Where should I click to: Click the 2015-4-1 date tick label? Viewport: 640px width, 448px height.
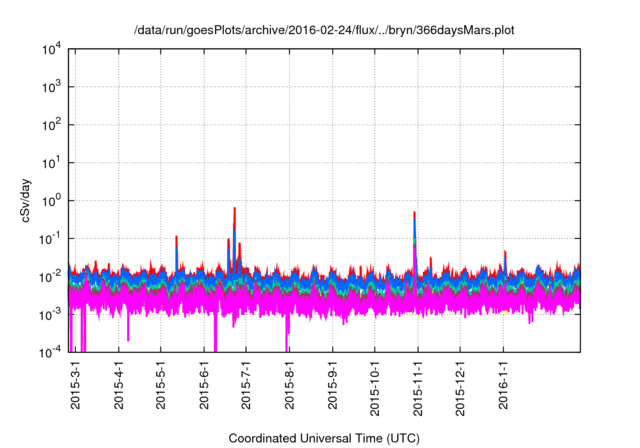coord(118,385)
